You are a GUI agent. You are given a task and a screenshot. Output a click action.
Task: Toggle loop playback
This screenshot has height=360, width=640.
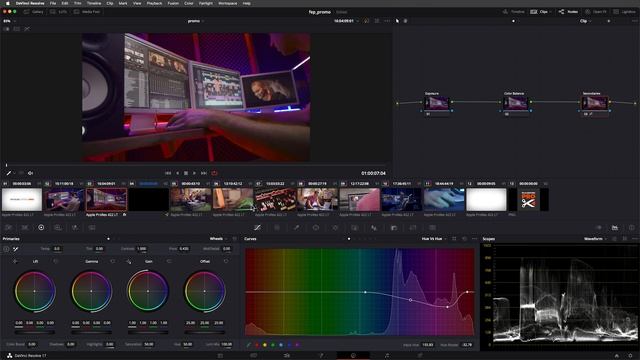(214, 173)
